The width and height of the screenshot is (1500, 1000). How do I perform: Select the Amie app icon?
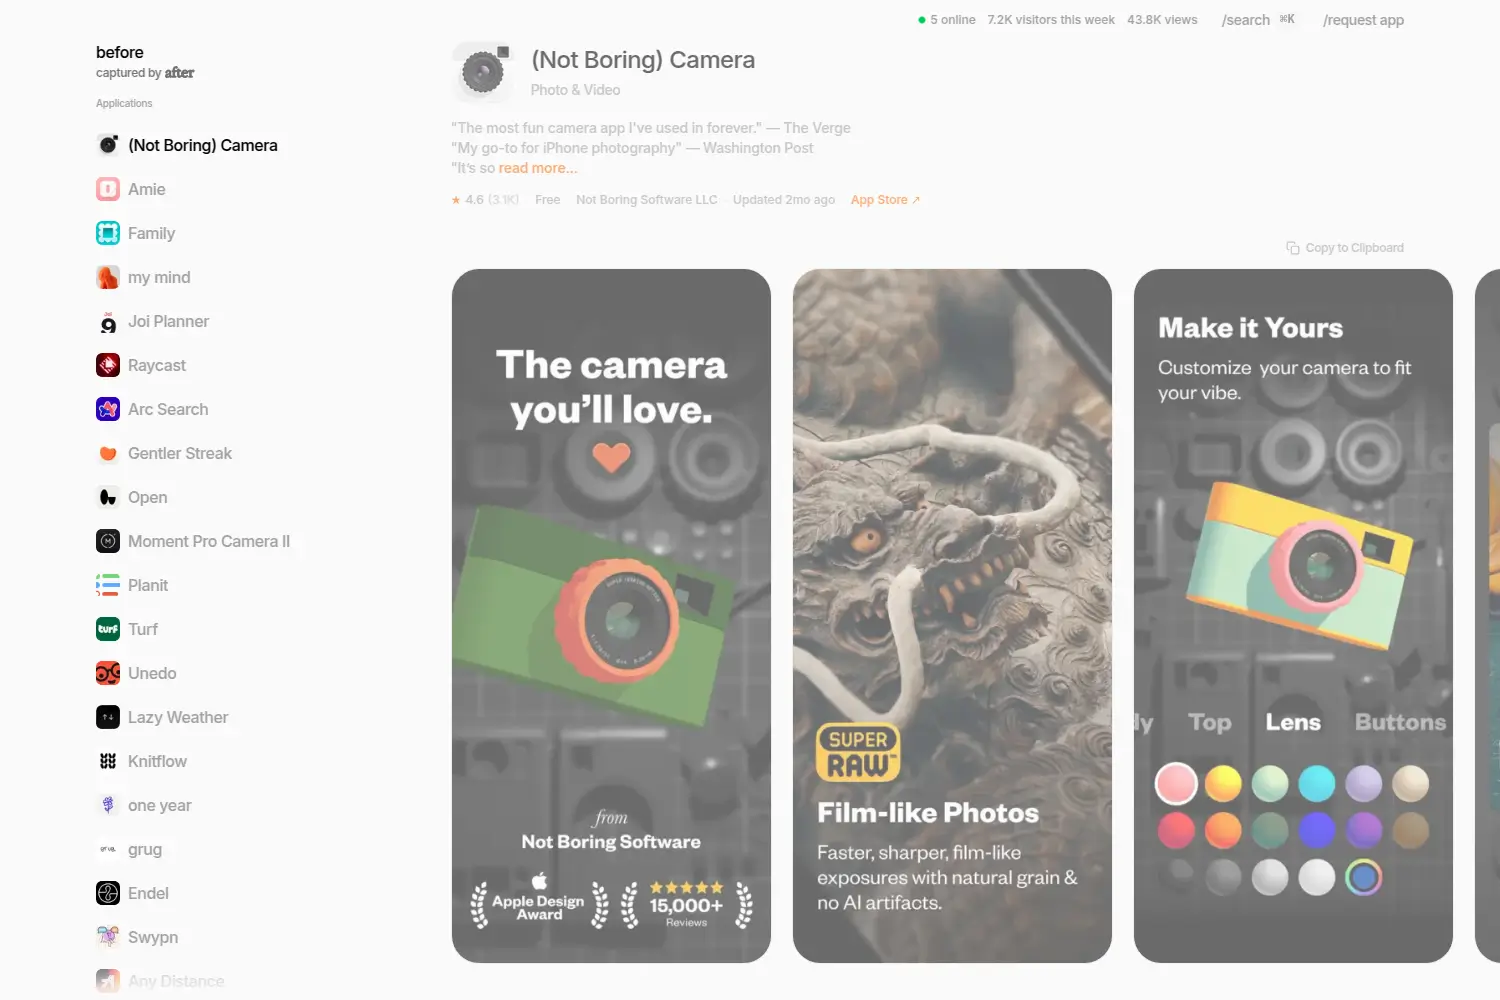click(x=108, y=189)
